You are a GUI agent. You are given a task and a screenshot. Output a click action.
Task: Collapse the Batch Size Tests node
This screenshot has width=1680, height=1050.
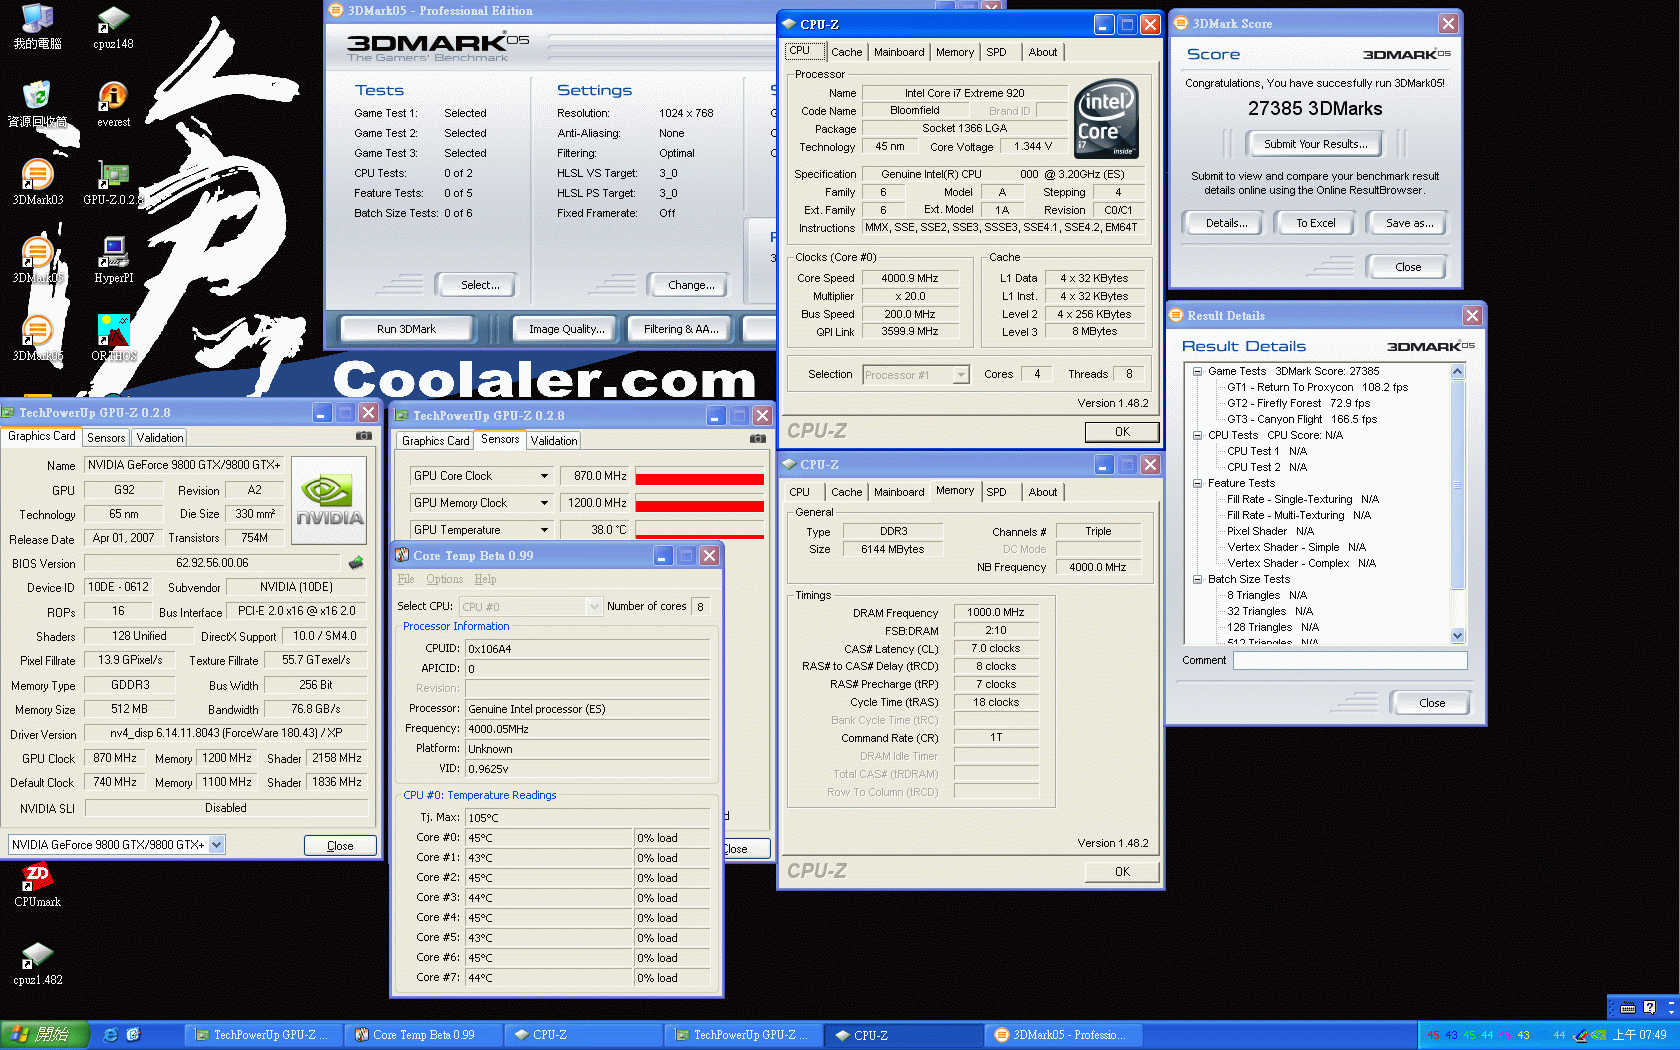[x=1197, y=579]
